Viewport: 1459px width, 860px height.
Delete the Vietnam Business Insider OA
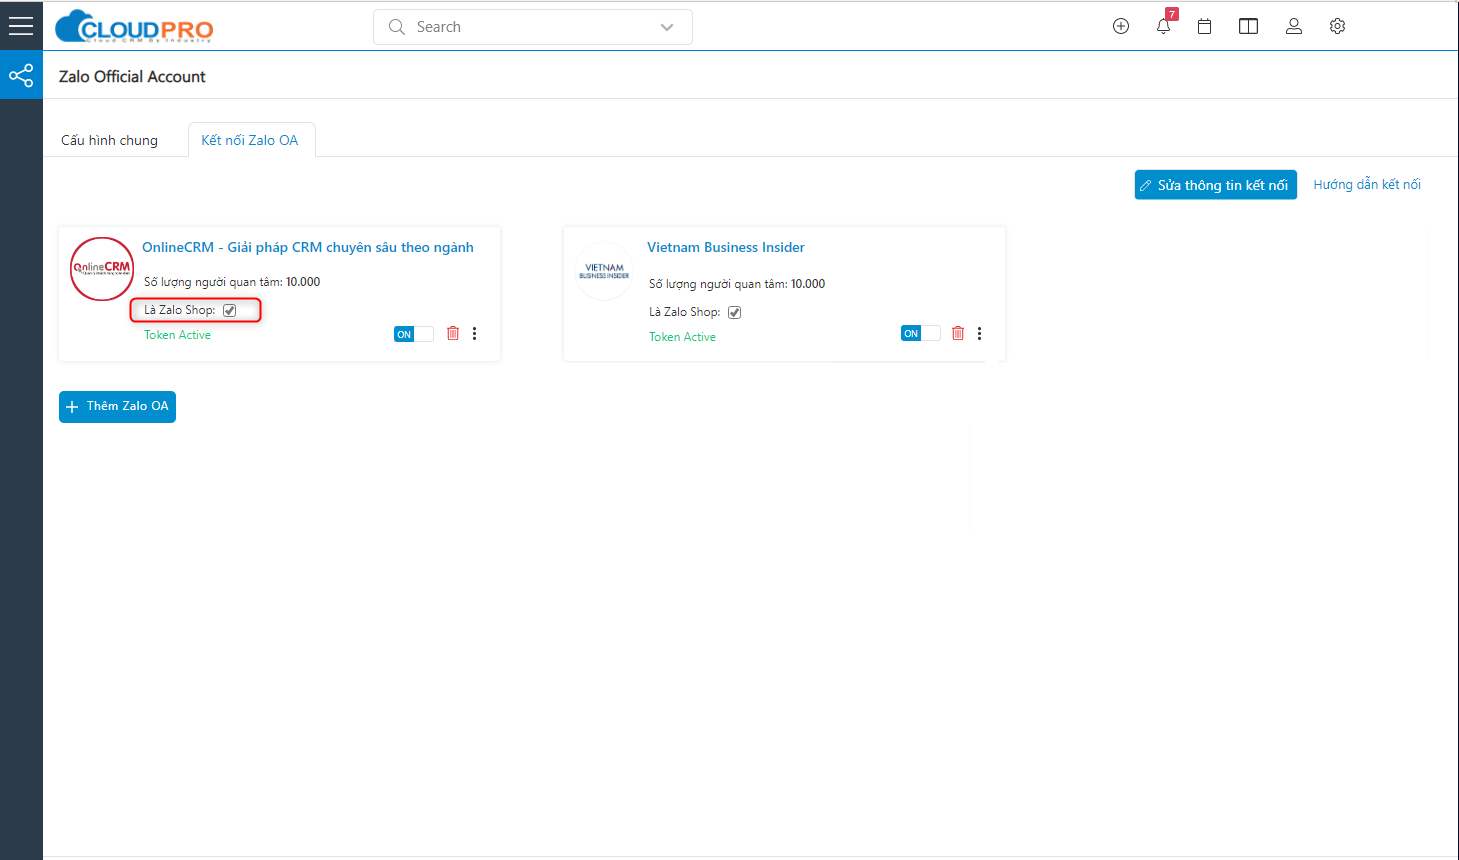958,333
